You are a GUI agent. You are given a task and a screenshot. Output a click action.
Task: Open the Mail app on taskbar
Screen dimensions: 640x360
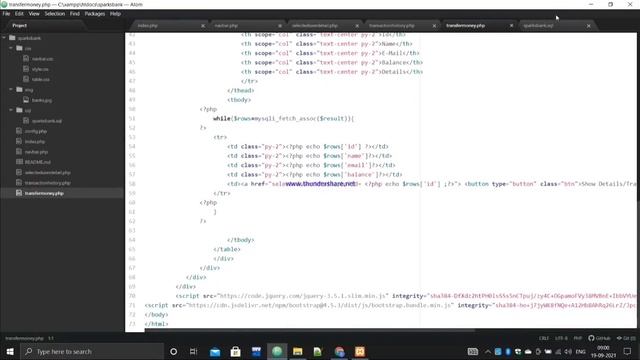coord(215,351)
